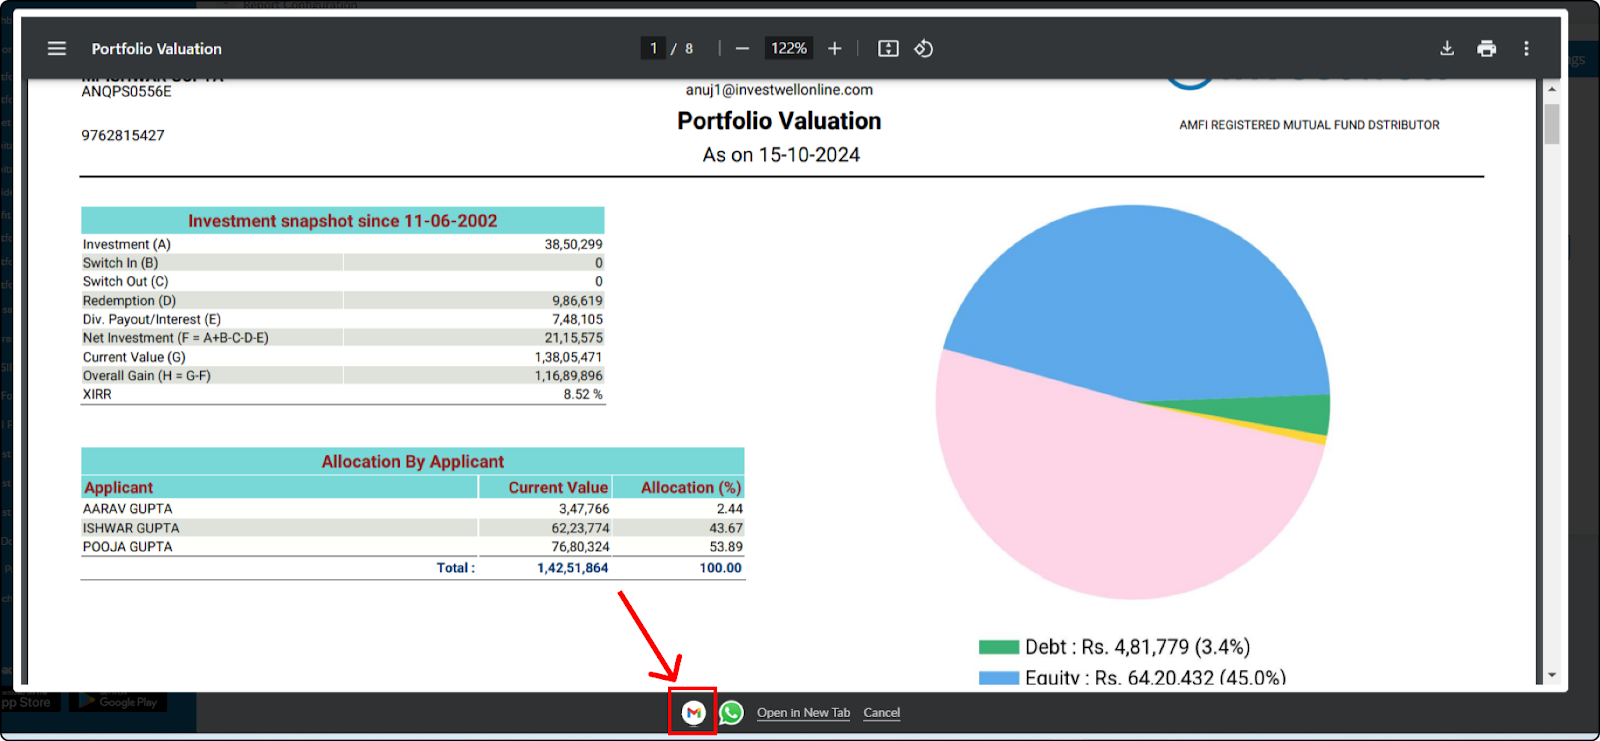
Task: Click the As on 15-10-2024 date text
Action: click(781, 155)
